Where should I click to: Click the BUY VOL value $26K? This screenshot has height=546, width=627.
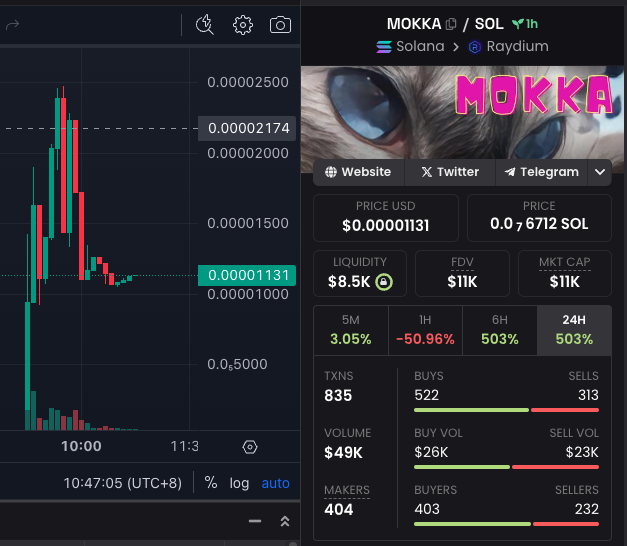(431, 452)
